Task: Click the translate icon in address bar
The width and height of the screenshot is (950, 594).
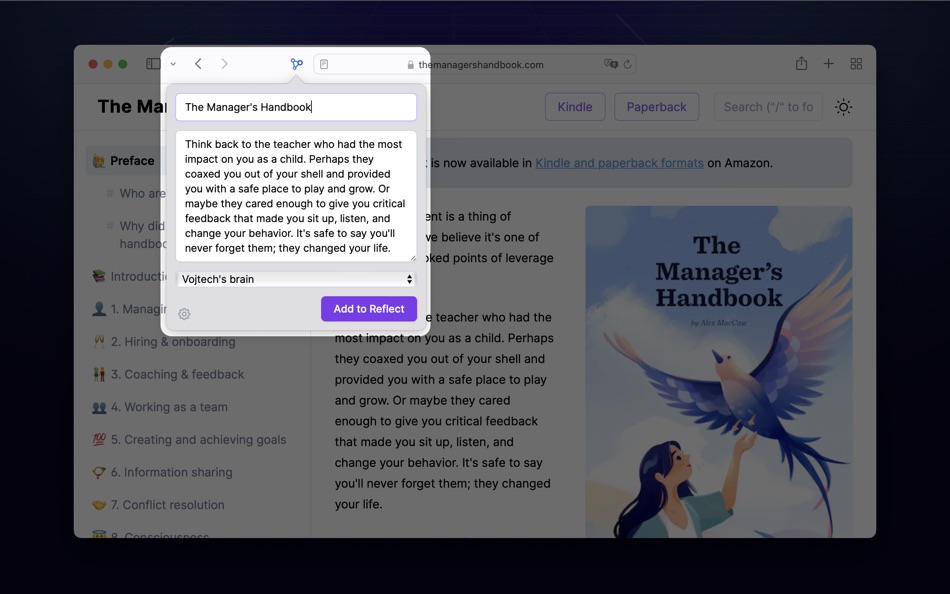Action: 610,64
